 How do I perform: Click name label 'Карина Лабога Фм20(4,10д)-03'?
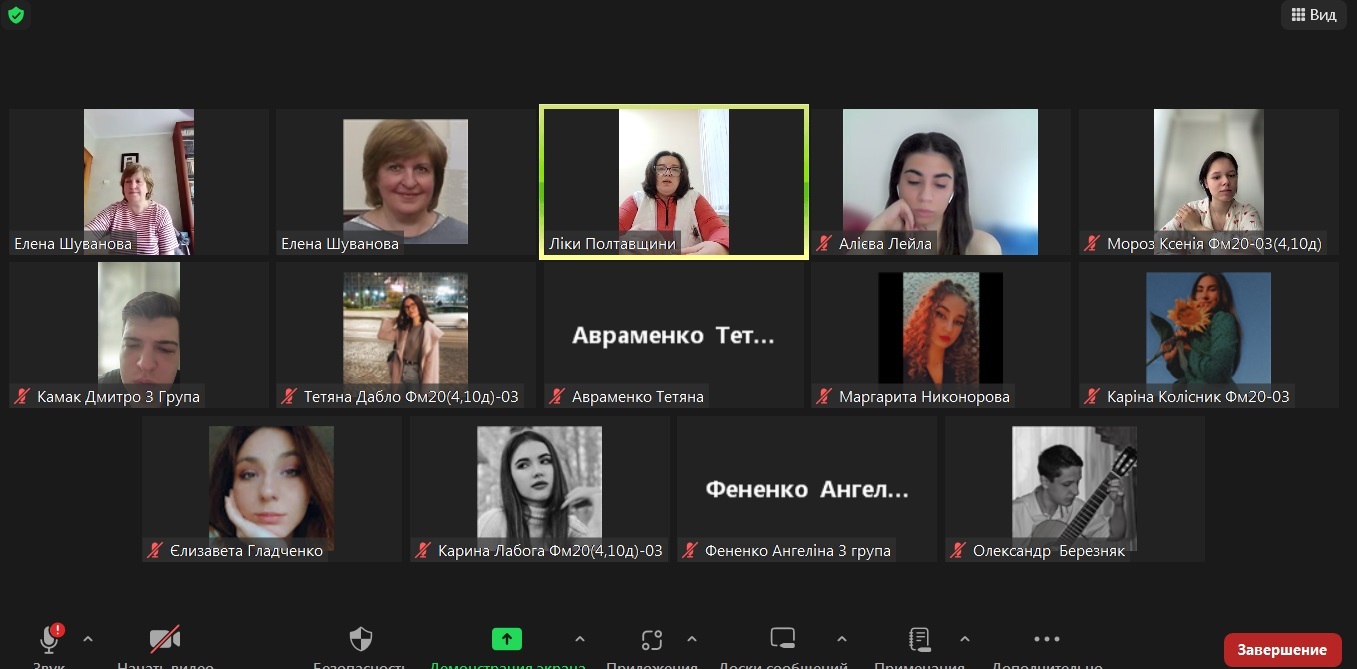(550, 551)
